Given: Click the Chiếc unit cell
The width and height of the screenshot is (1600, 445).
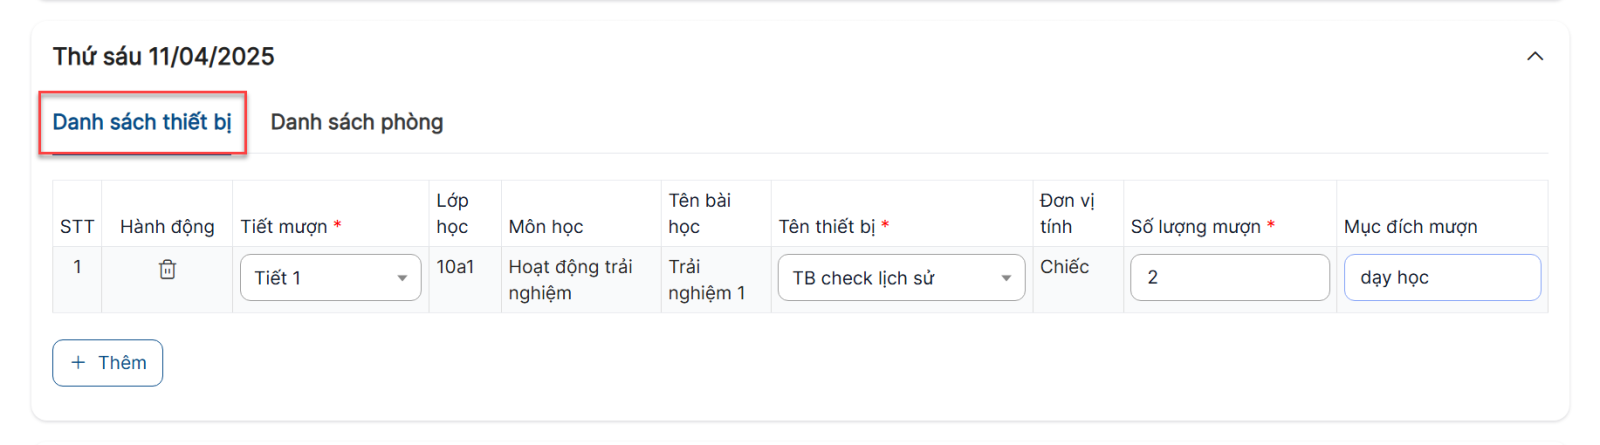Looking at the screenshot, I should (1065, 267).
